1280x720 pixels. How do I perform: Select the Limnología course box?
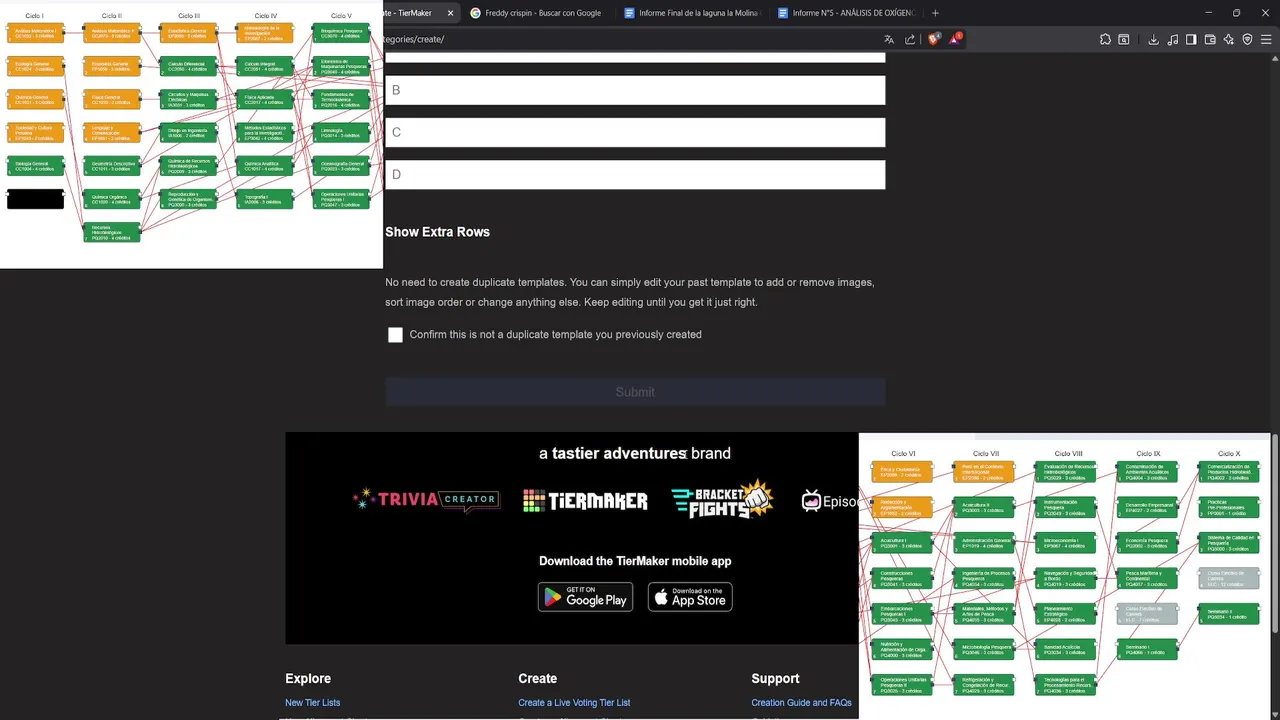click(x=341, y=132)
